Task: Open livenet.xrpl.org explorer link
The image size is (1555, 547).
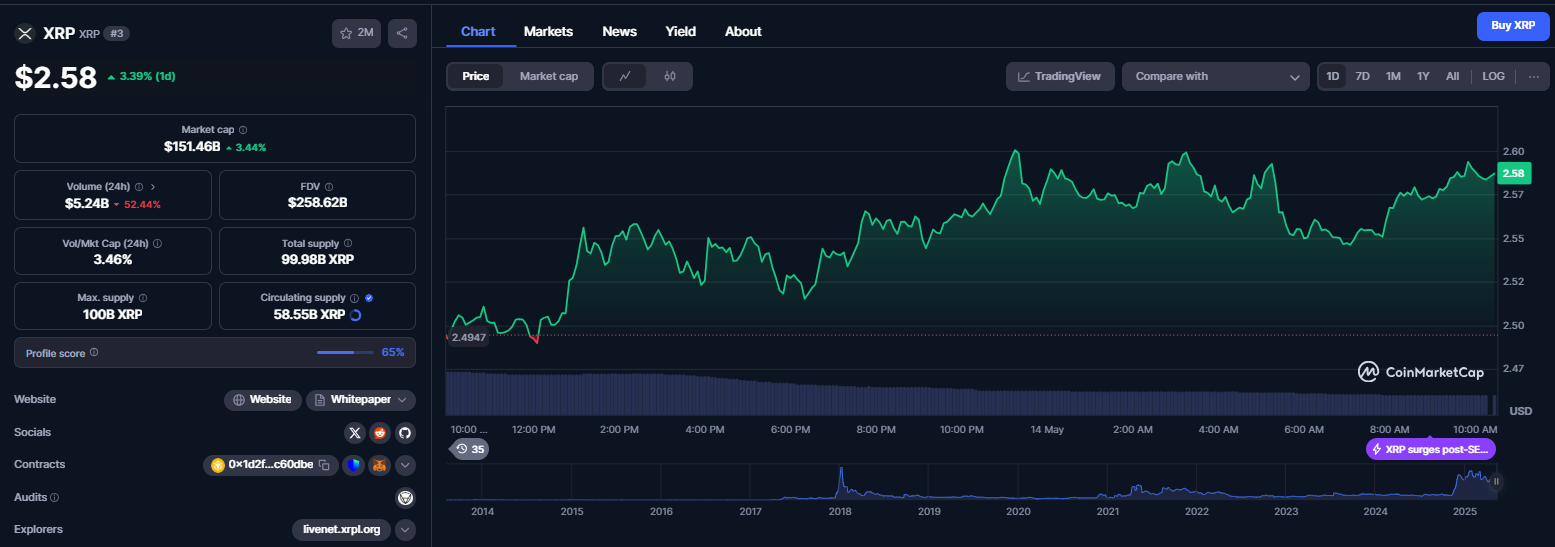Action: point(342,530)
